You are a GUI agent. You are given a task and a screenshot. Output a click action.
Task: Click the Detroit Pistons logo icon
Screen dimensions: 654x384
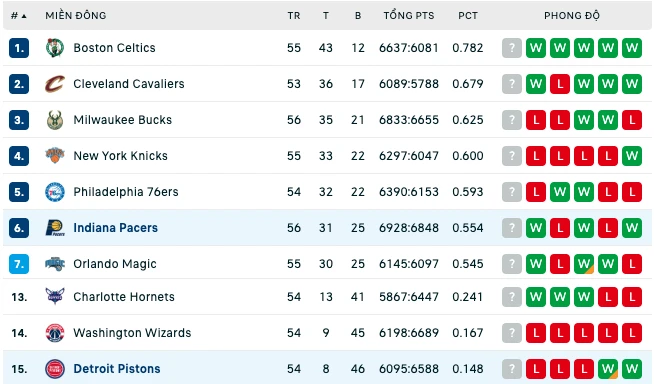tap(55, 369)
